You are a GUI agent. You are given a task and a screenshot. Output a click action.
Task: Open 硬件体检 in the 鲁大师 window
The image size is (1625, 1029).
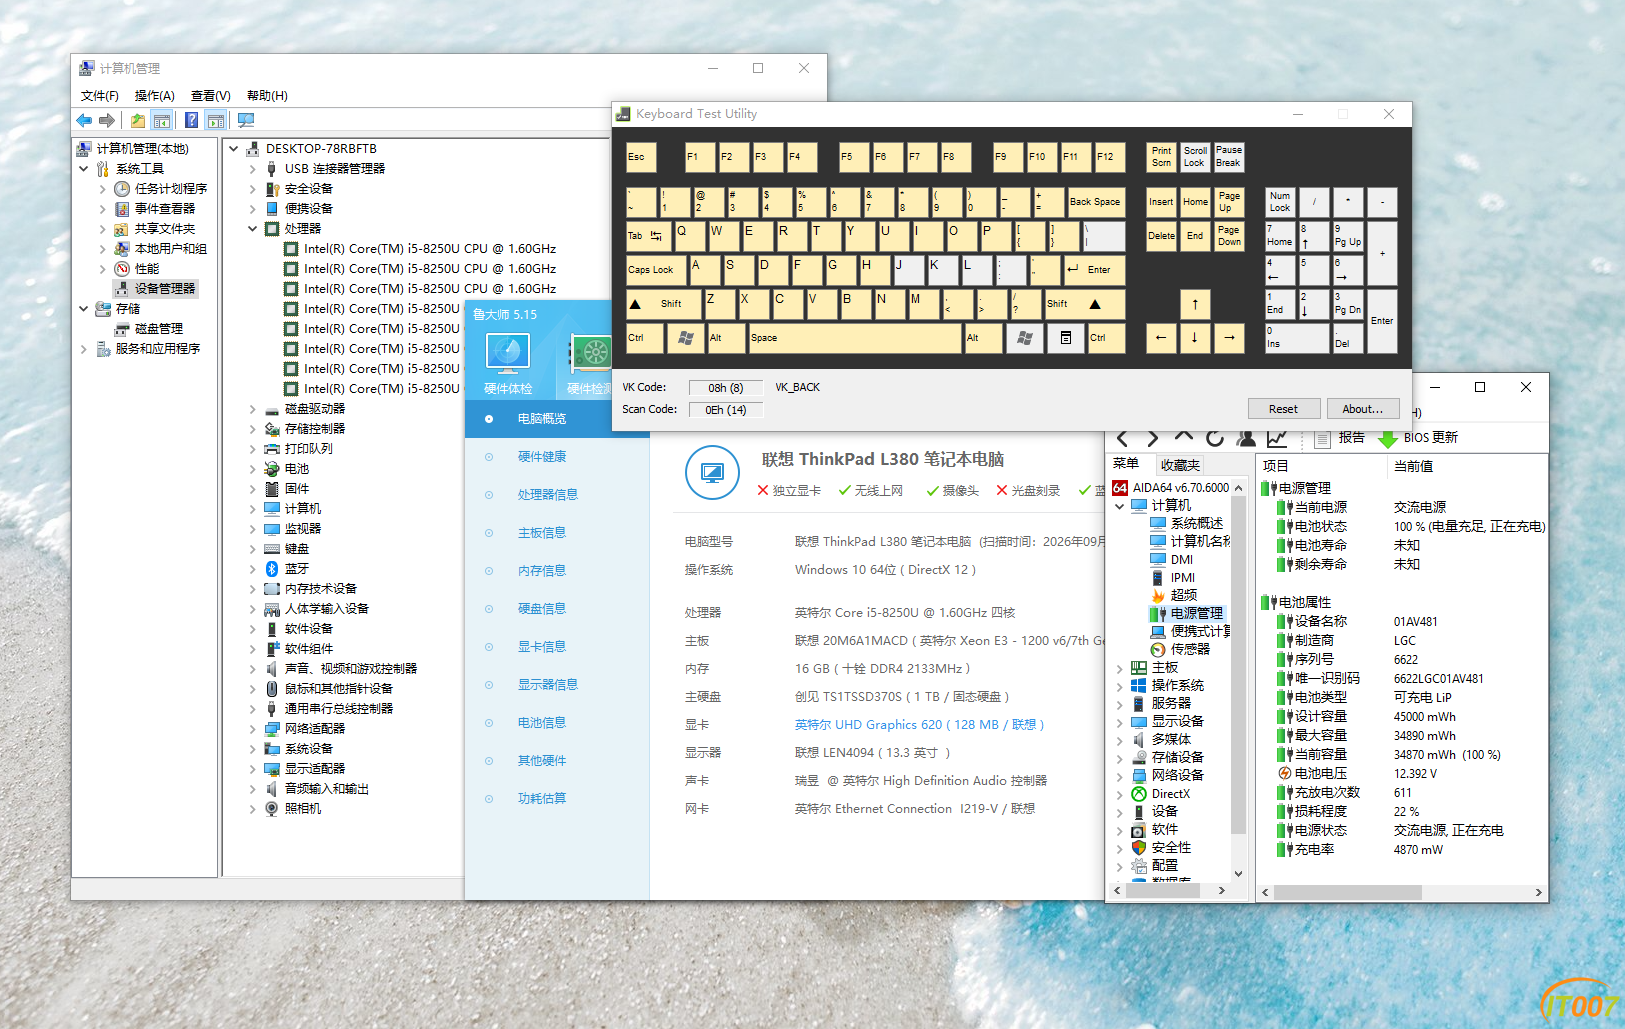(508, 364)
